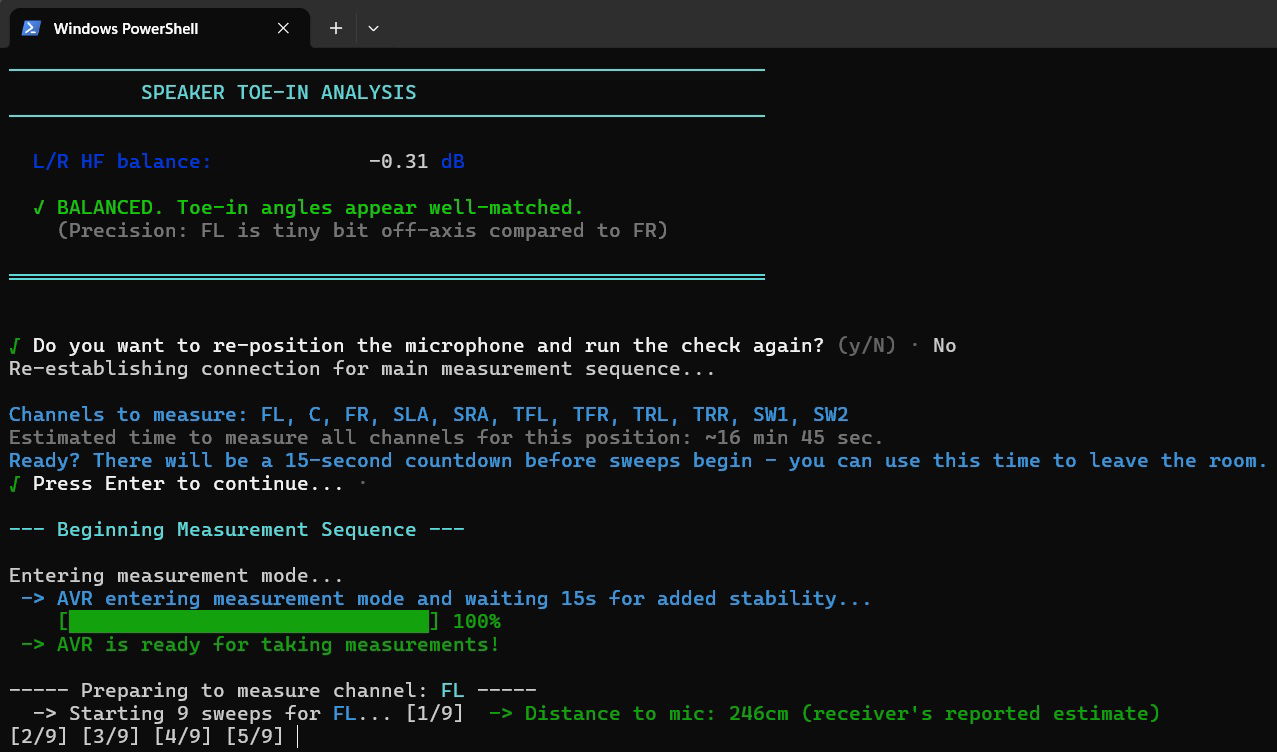Click the SPEAKER TOE-IN ANALYSIS heading
The height and width of the screenshot is (752, 1277).
click(278, 92)
